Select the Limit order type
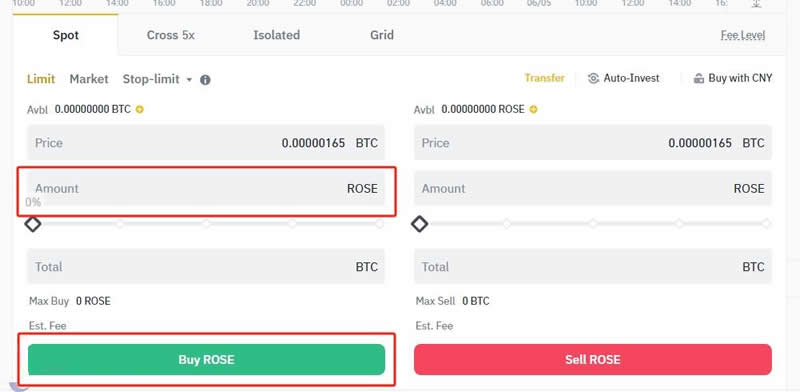Screen dimensions: 800x392 (41, 79)
